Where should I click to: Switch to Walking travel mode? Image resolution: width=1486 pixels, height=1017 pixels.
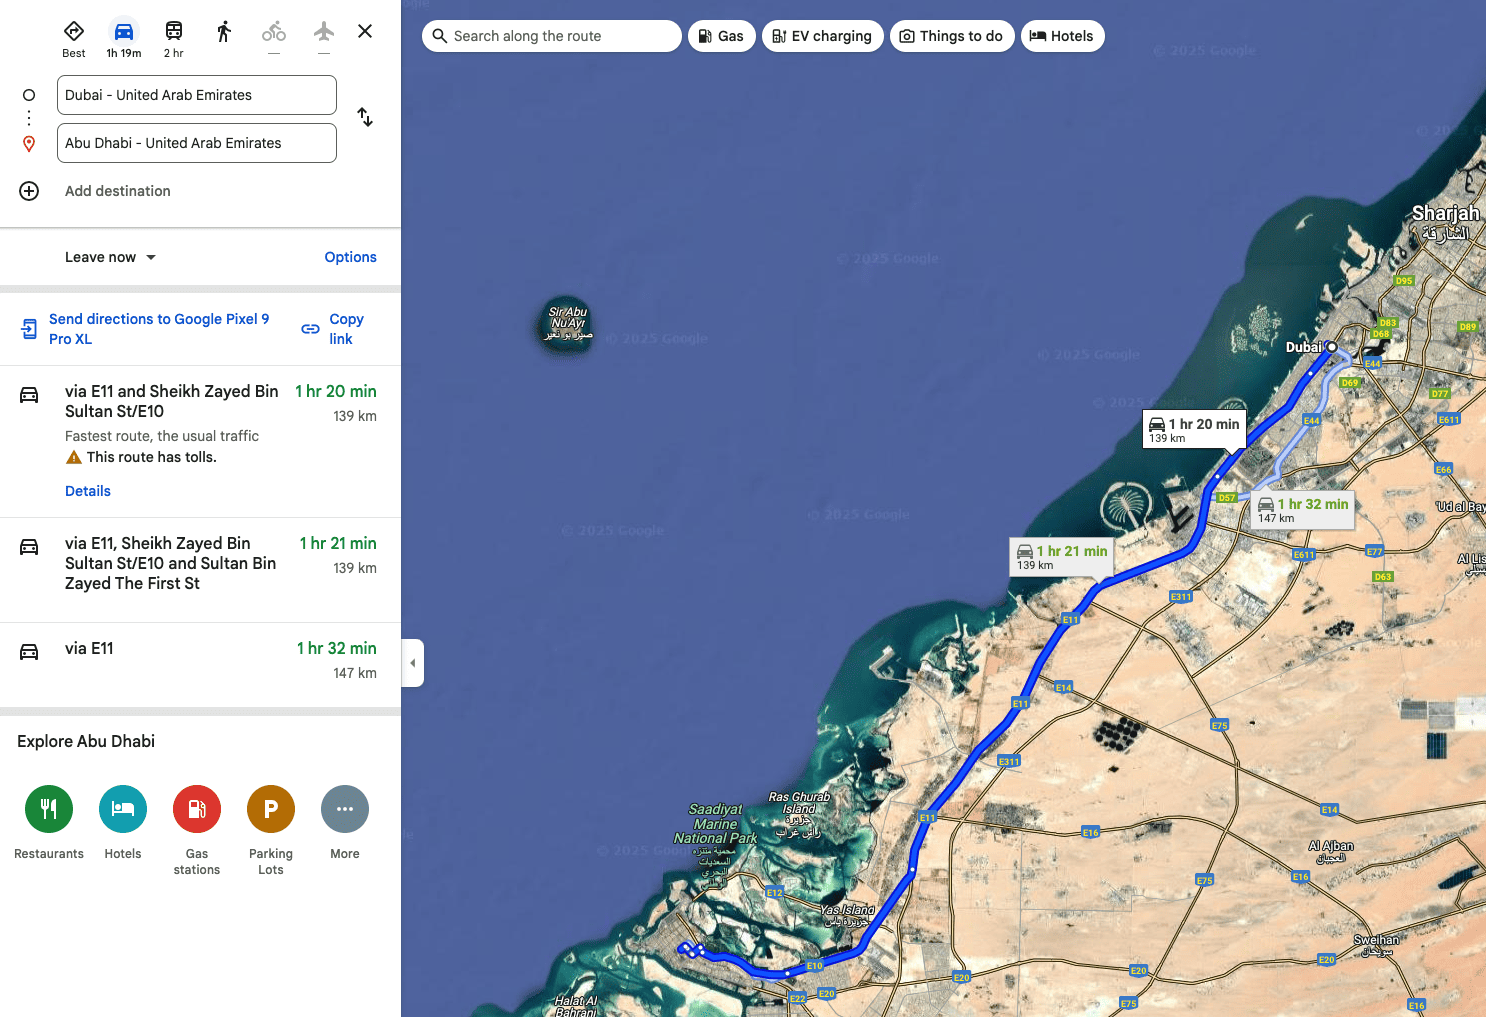[x=224, y=32]
